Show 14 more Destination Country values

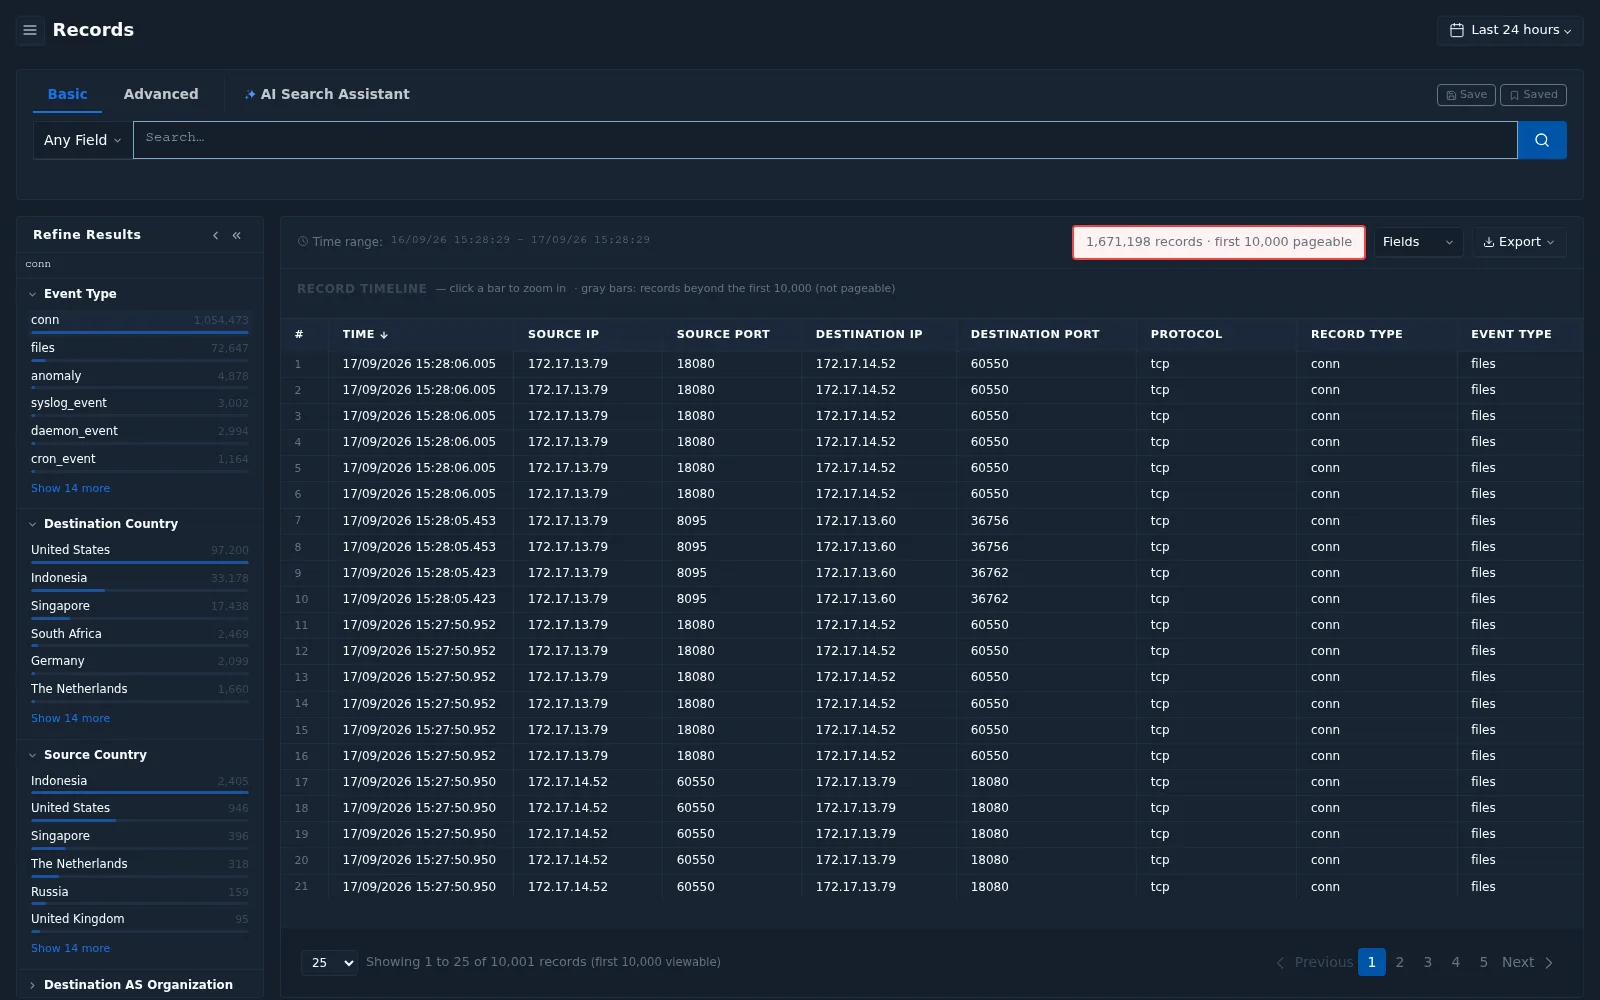coord(70,718)
